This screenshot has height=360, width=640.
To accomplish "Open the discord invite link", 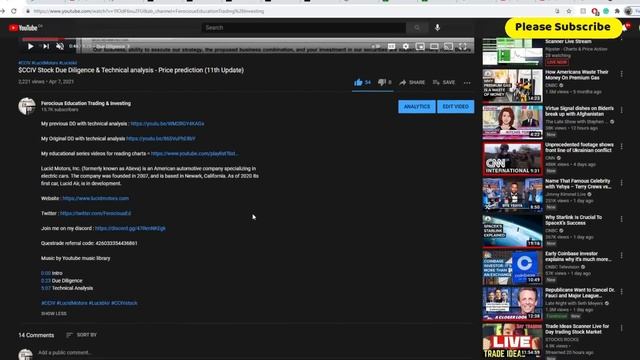I will pyautogui.click(x=130, y=229).
